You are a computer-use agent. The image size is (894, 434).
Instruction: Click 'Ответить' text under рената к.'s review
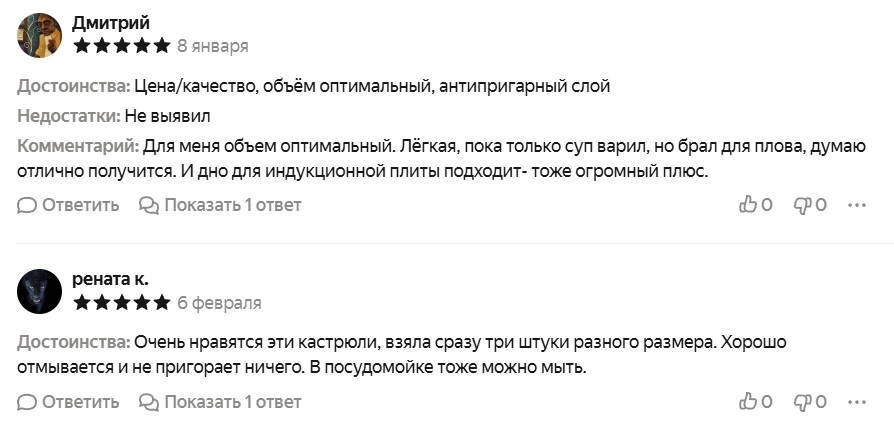point(81,402)
